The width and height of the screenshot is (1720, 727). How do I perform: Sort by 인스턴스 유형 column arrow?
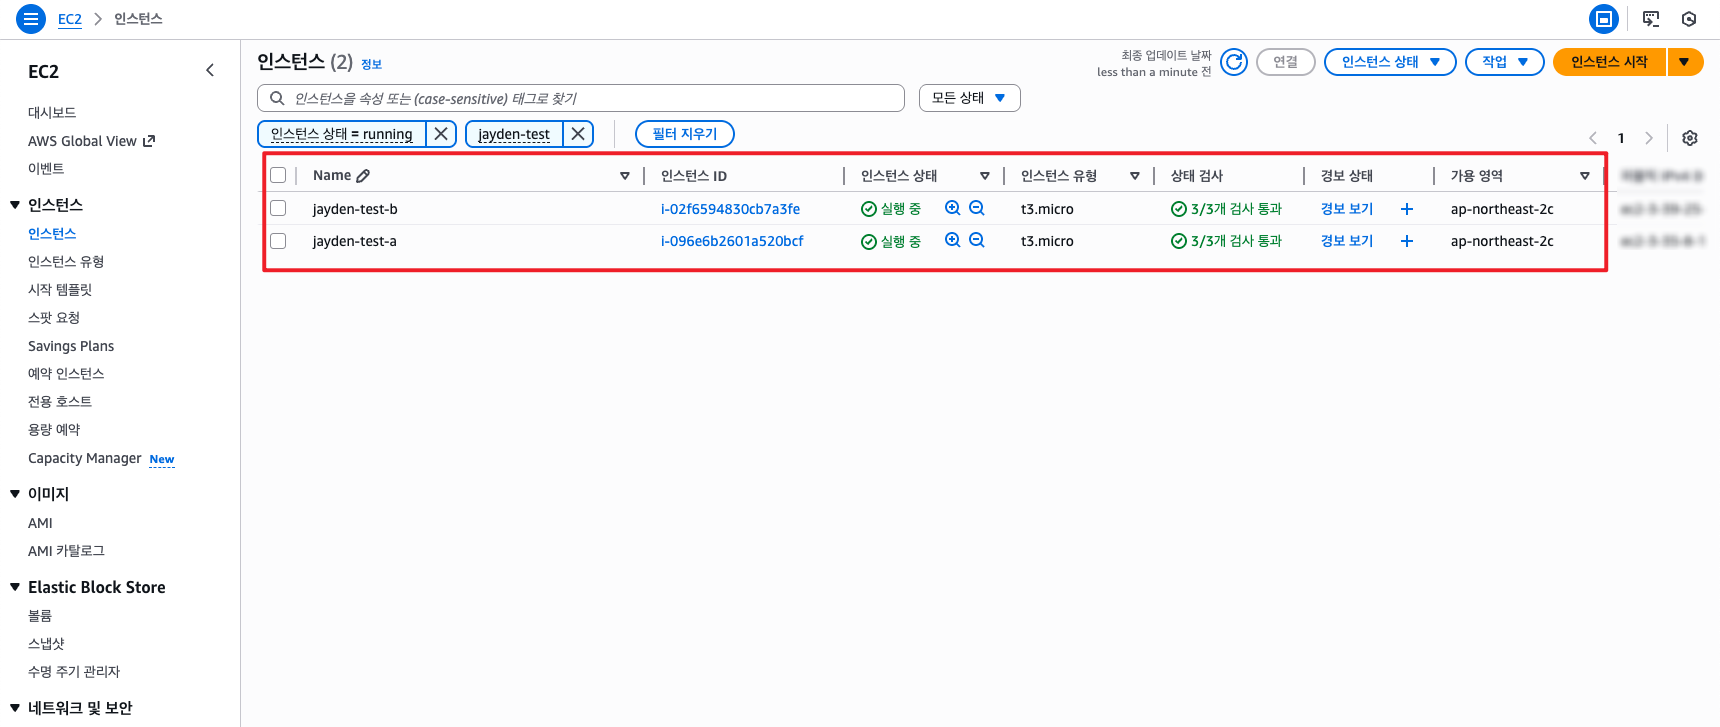(x=1135, y=176)
